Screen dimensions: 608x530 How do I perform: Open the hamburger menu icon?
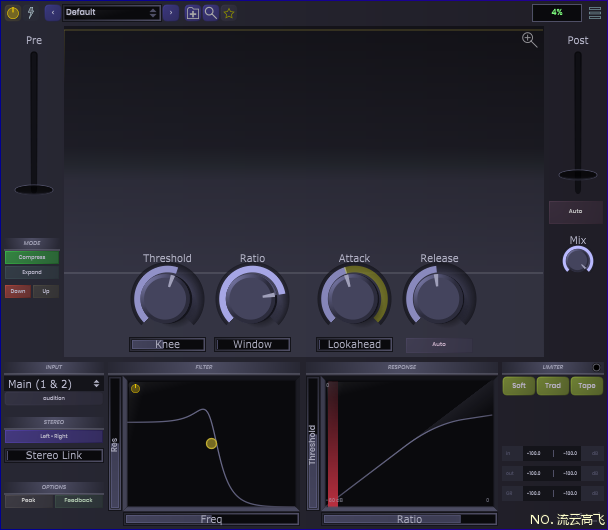(x=595, y=13)
